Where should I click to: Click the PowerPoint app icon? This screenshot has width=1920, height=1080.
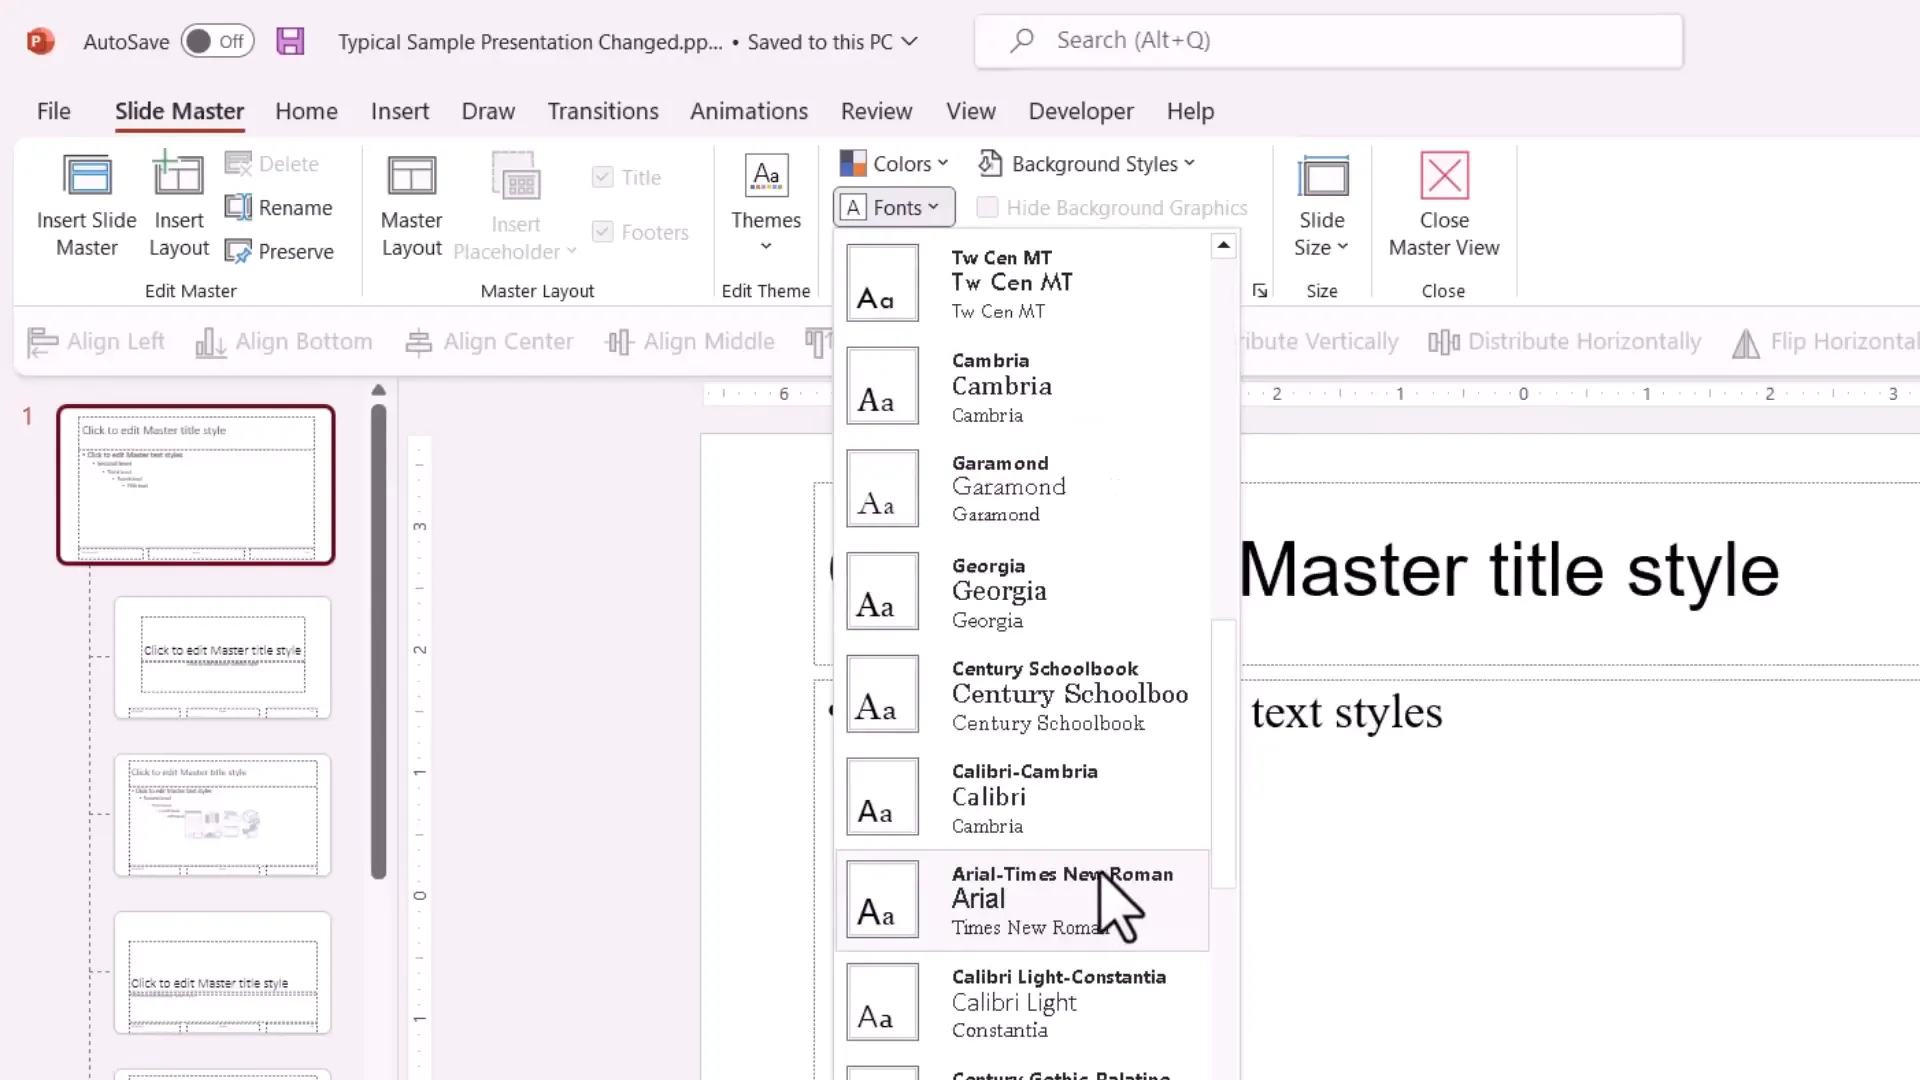pos(40,41)
